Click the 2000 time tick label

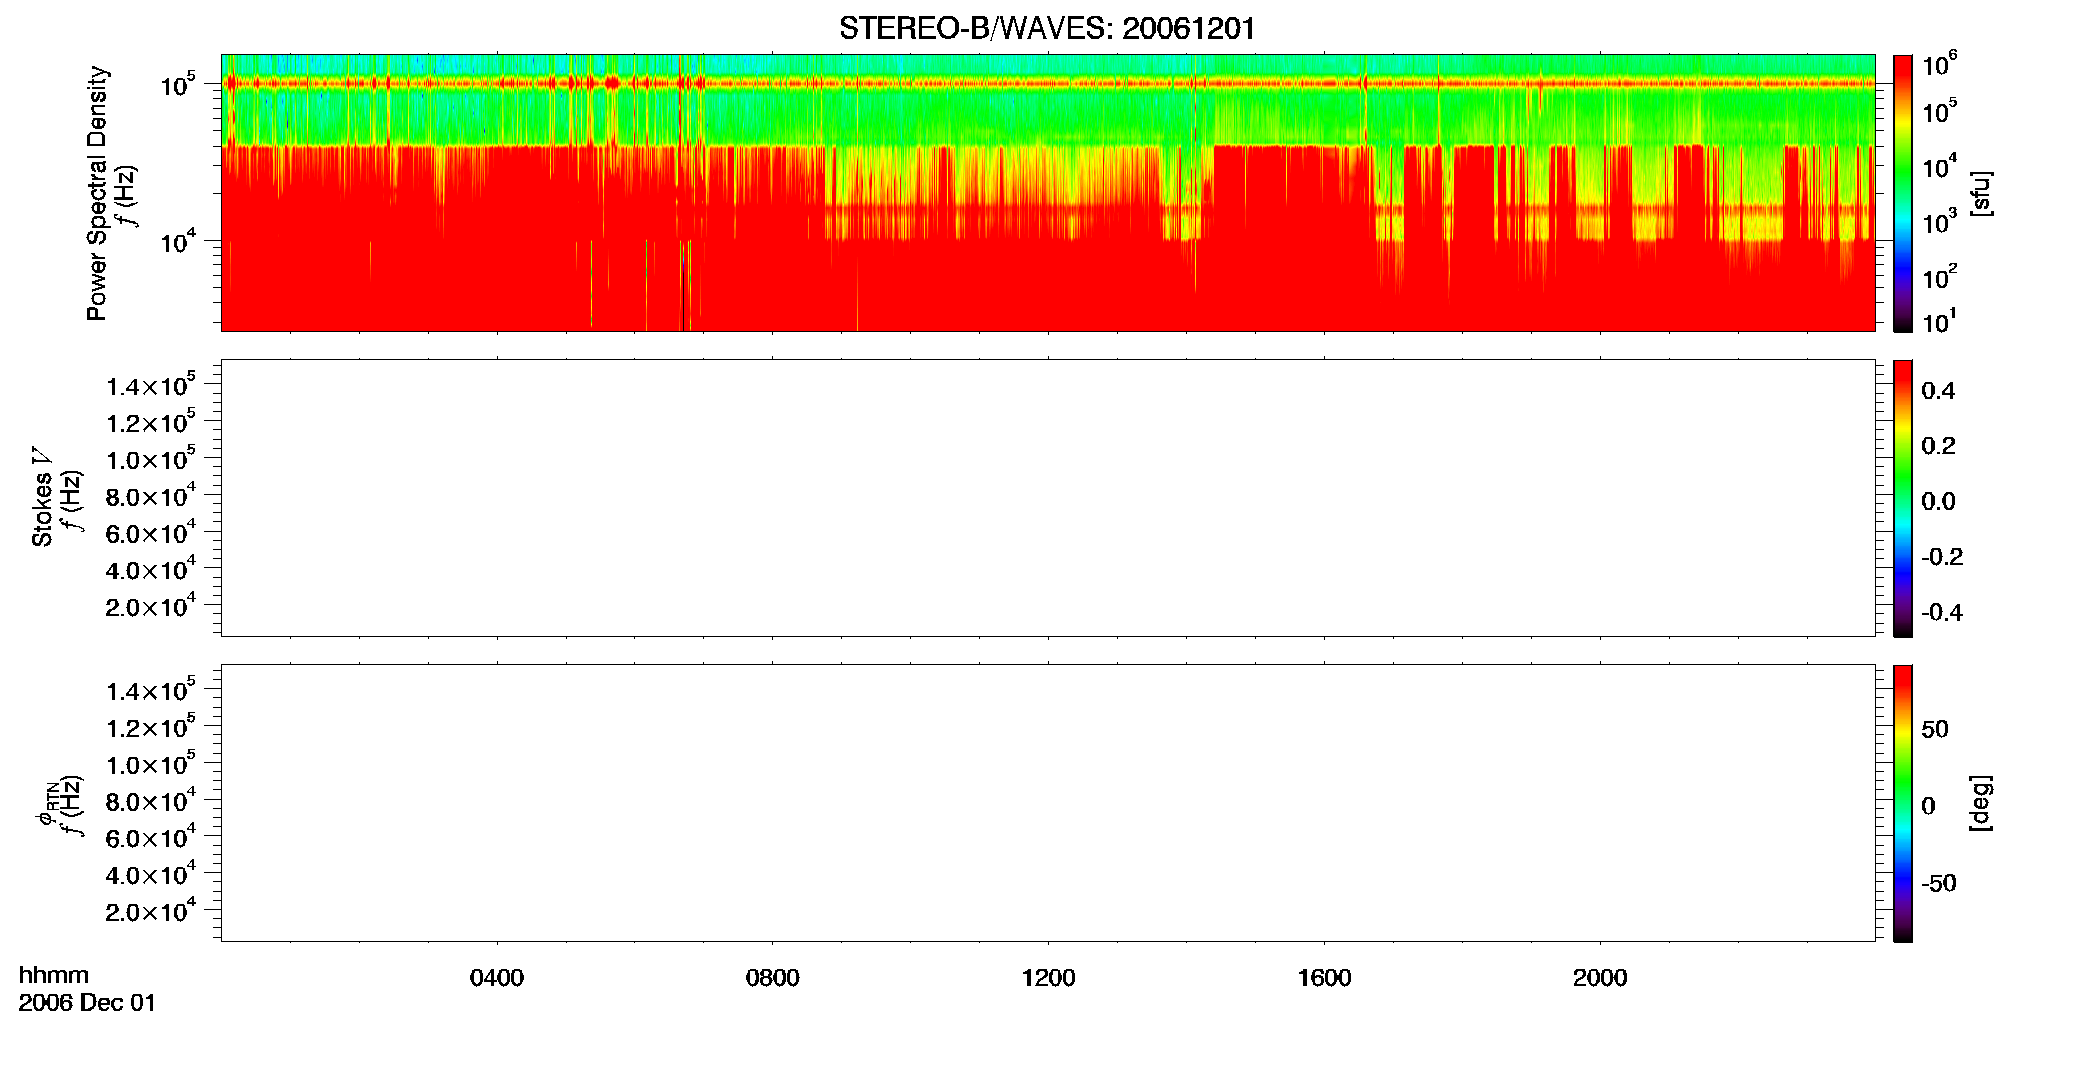[x=1600, y=978]
